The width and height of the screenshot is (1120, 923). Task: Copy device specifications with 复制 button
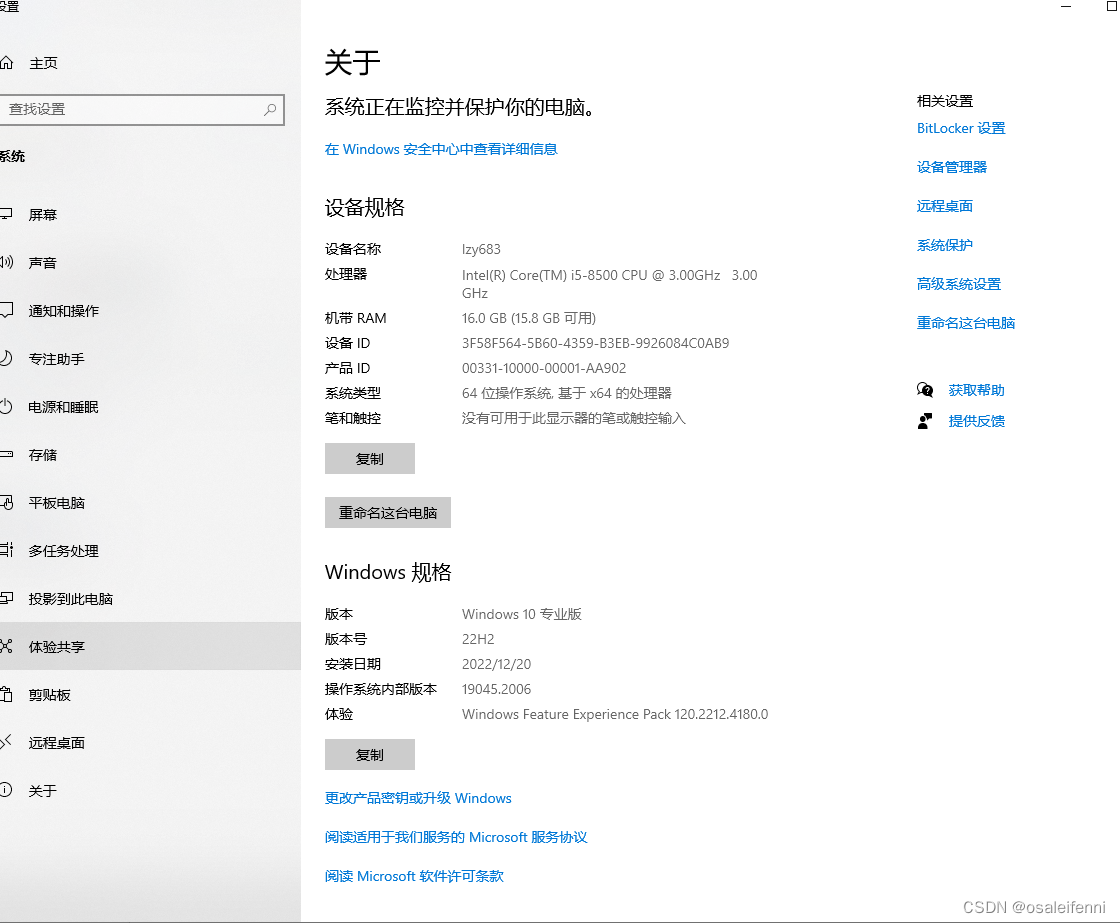coord(369,459)
